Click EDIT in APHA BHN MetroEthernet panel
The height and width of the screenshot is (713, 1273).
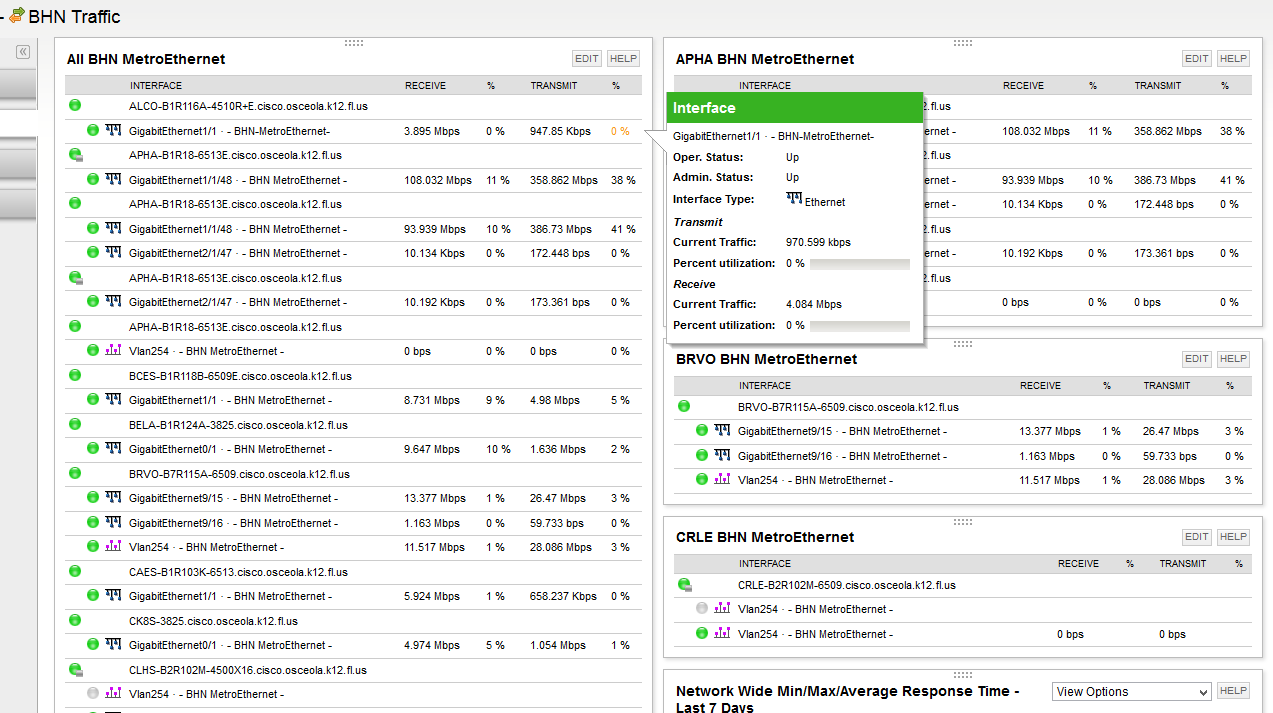coord(1197,59)
